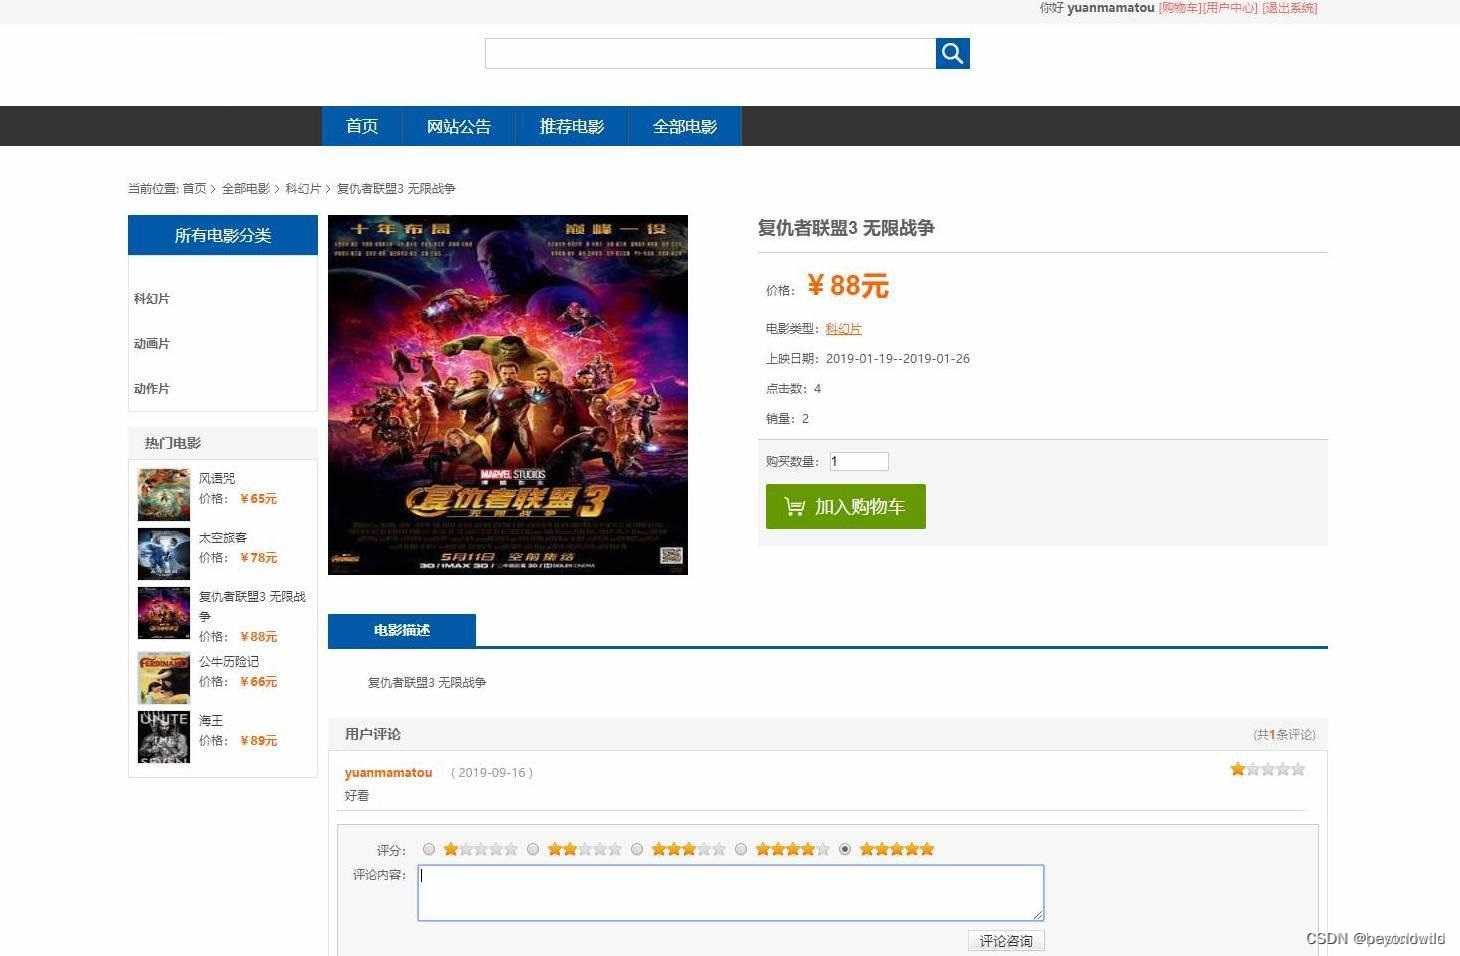
Task: Open the 全部电影 navigation tab
Action: 685,126
